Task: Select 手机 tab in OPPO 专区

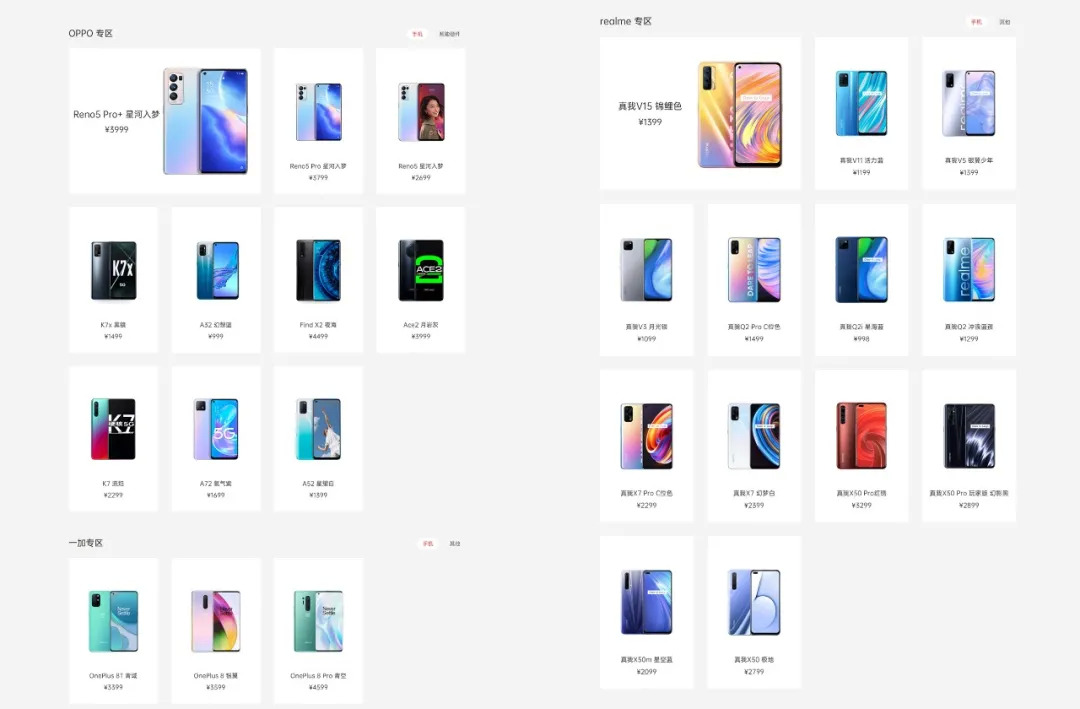Action: [x=417, y=34]
